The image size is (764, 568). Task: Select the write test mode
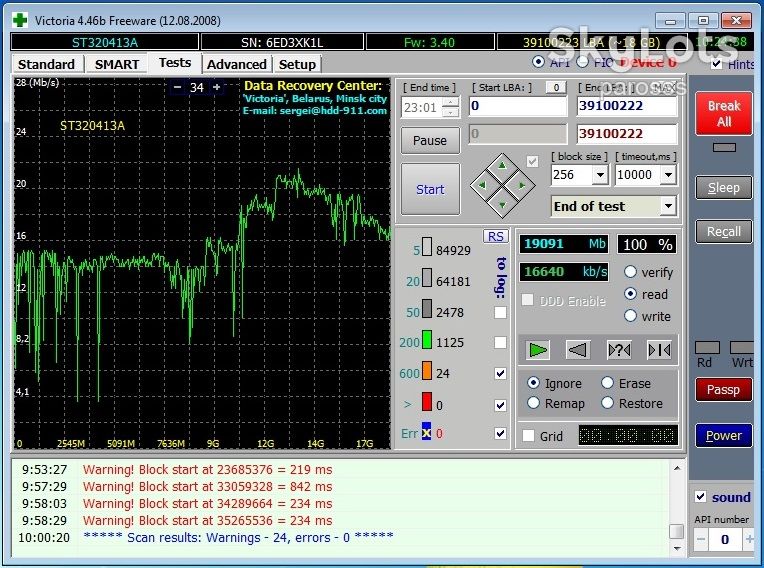pos(630,316)
